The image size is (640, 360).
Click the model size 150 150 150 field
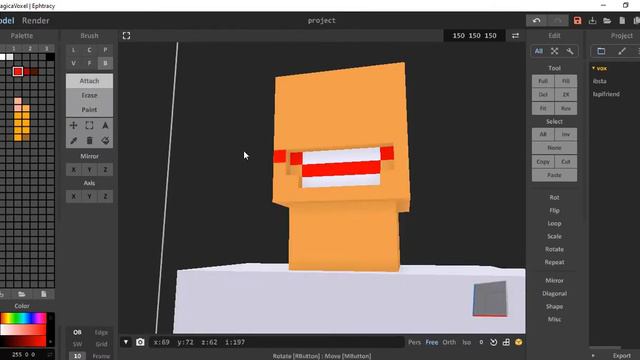tap(474, 36)
